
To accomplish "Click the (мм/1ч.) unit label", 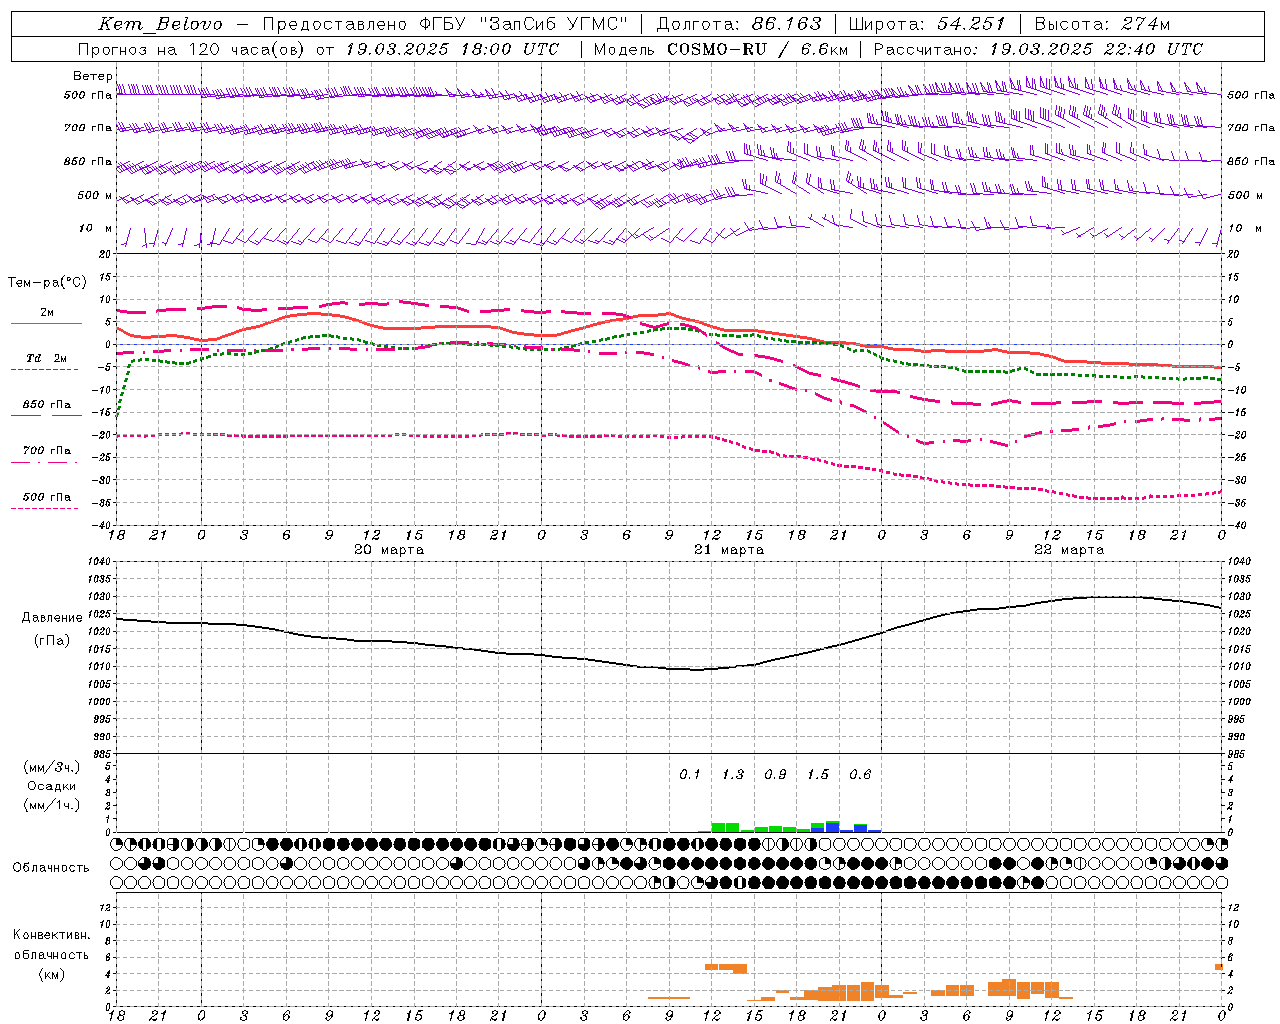I will [52, 805].
